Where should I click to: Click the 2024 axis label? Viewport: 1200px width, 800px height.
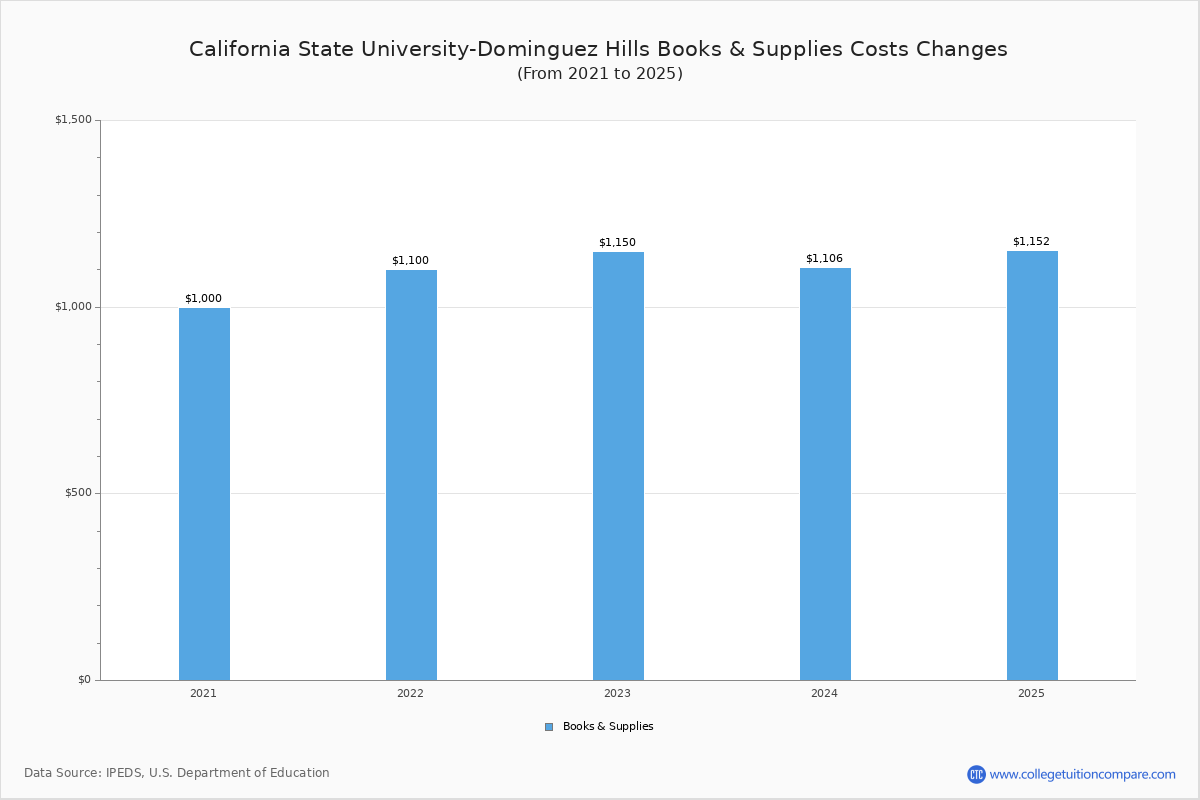point(824,693)
